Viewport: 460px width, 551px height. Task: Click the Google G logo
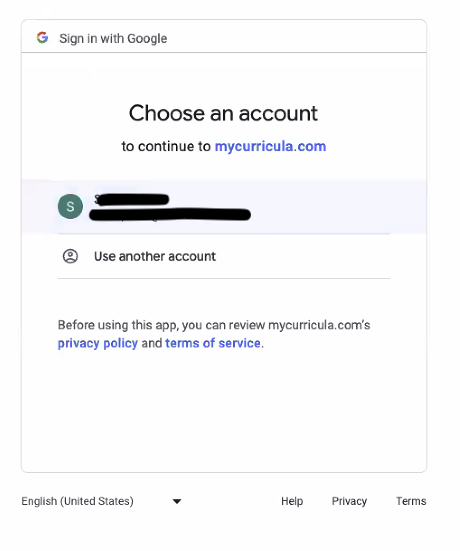tap(42, 38)
